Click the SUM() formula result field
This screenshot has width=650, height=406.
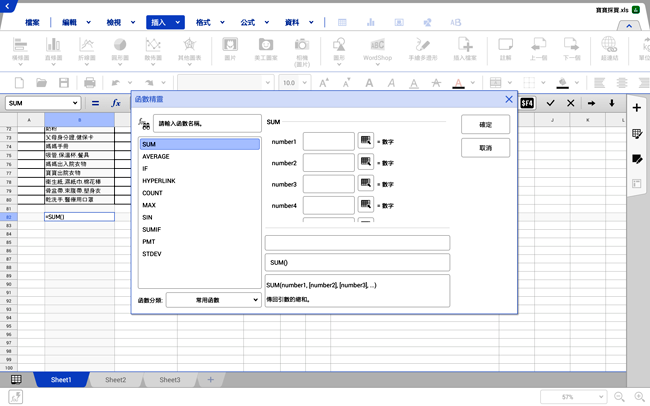[x=357, y=263]
